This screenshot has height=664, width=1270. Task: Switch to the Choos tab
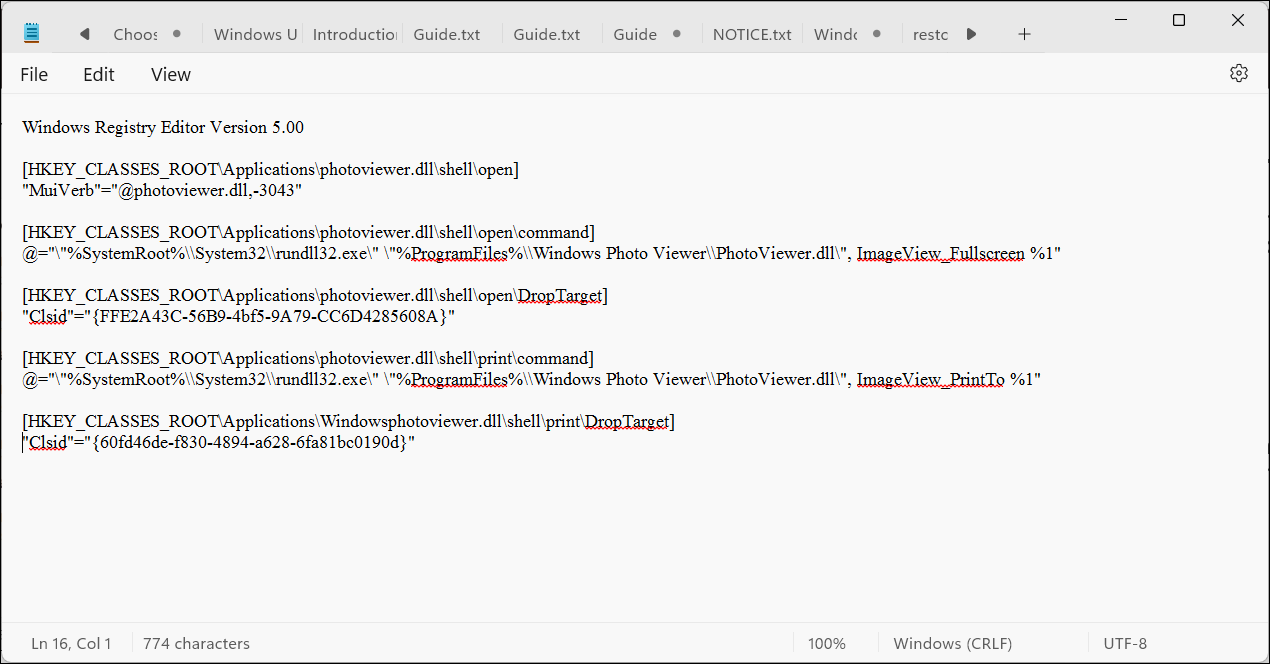(136, 34)
